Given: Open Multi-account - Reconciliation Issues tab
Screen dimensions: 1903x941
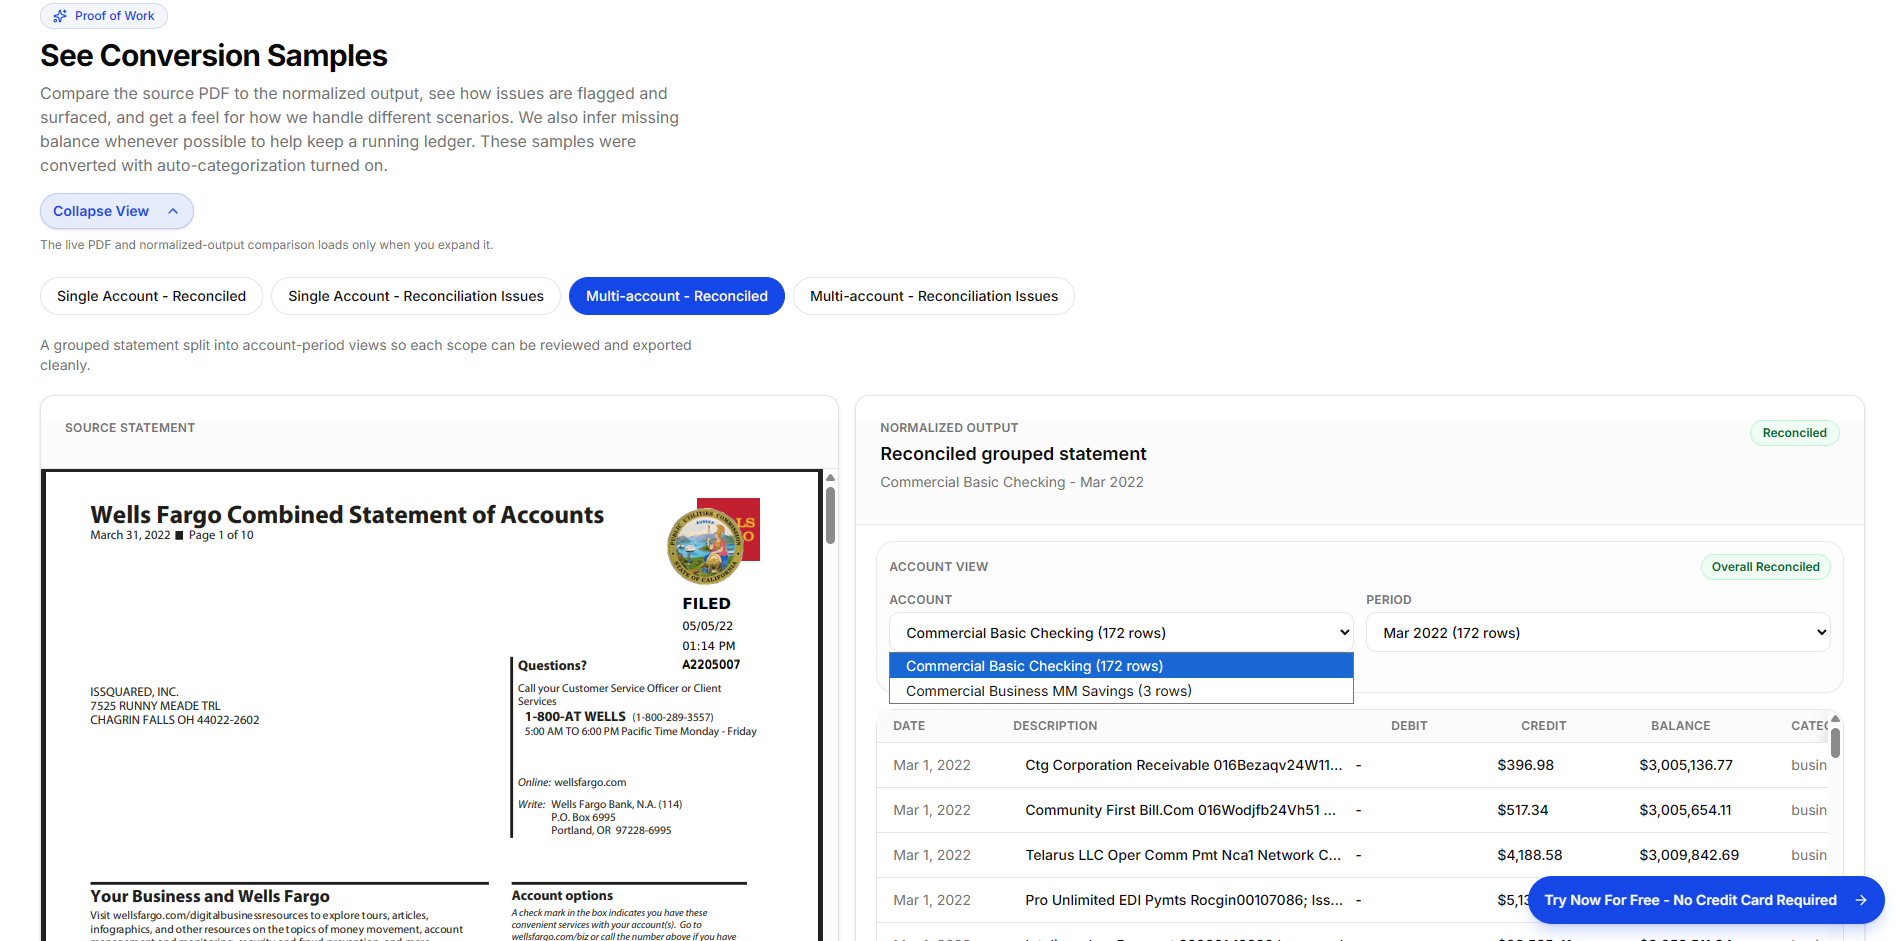Looking at the screenshot, I should point(933,296).
